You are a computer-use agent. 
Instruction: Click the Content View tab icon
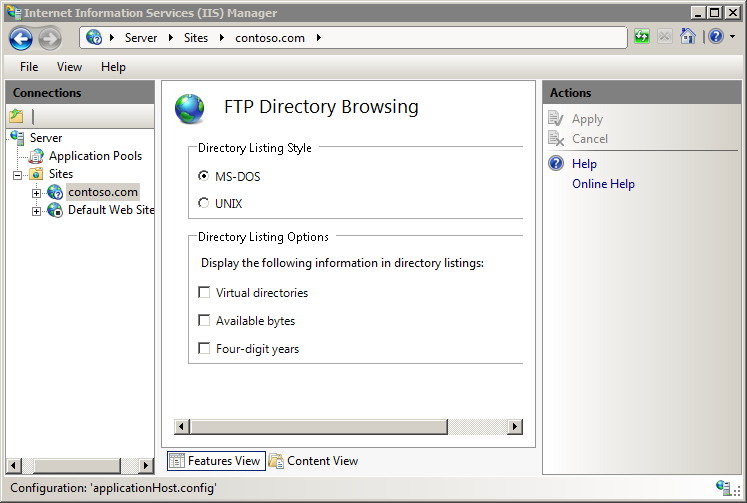(276, 461)
